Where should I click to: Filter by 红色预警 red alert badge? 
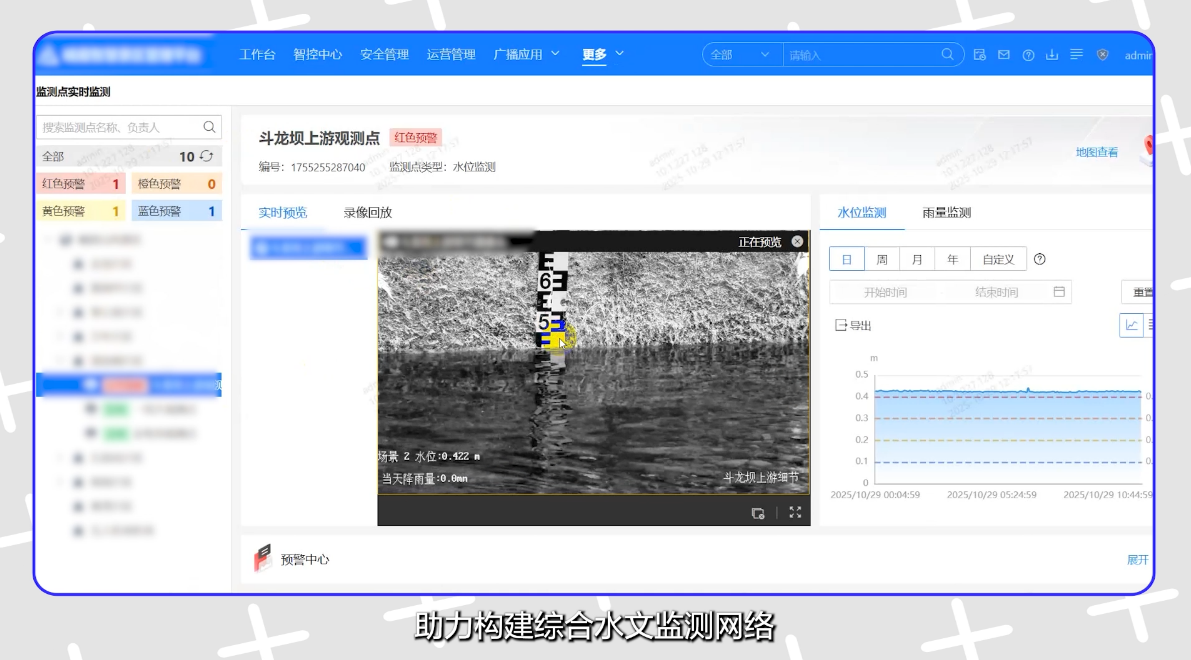(x=80, y=184)
